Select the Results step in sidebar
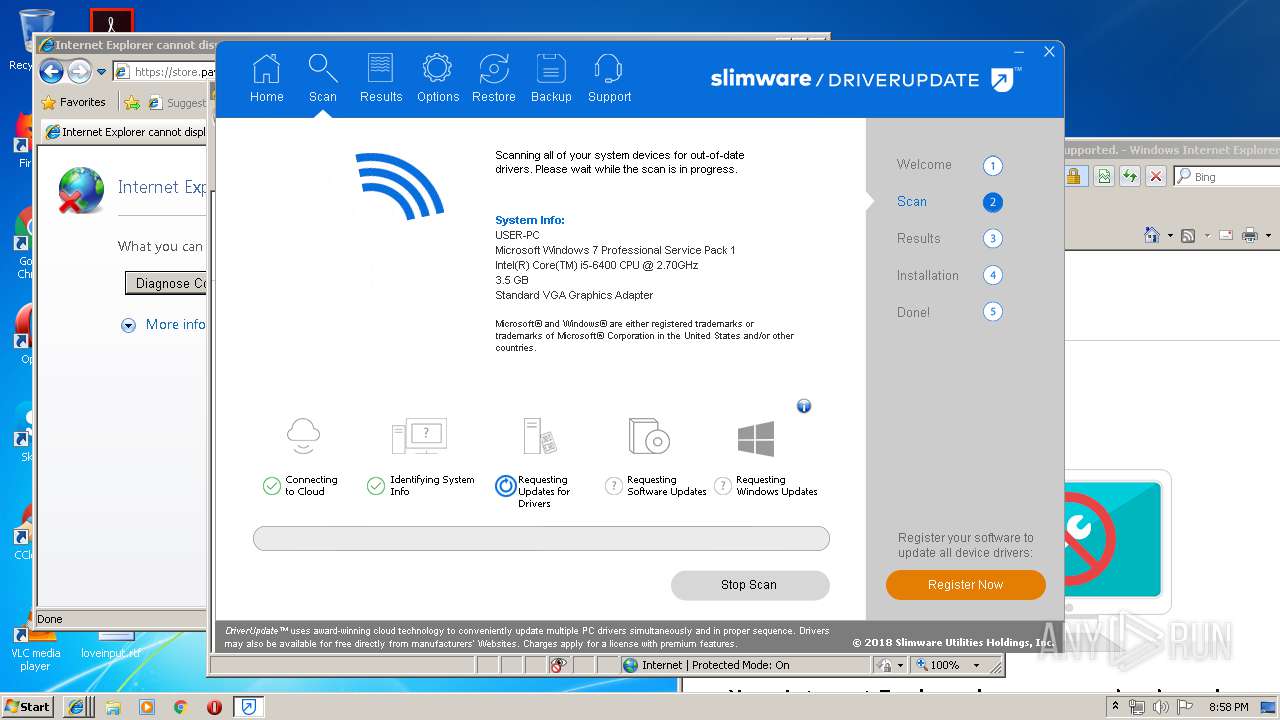This screenshot has width=1280, height=720. point(918,239)
